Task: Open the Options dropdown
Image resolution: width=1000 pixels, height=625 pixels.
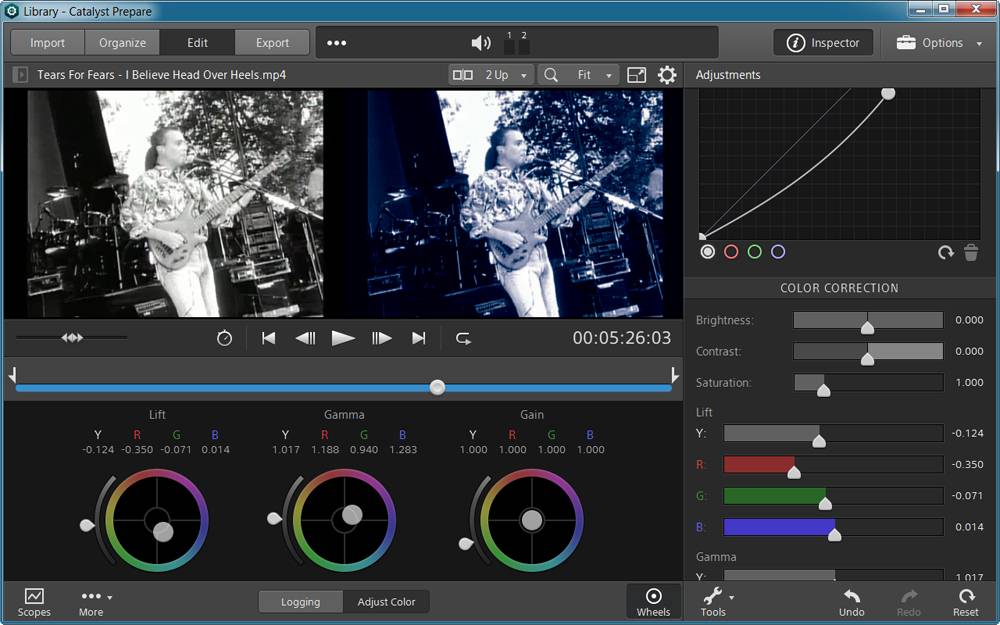Action: click(x=939, y=43)
